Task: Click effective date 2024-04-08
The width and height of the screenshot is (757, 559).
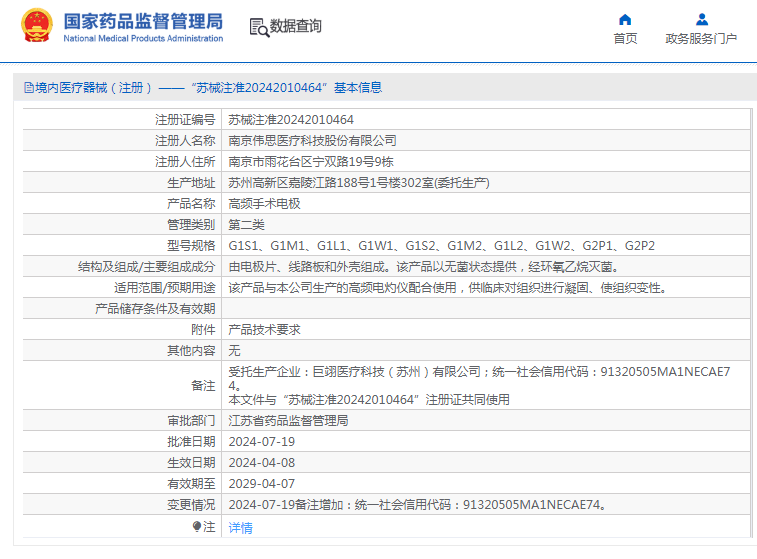Action: click(x=262, y=462)
